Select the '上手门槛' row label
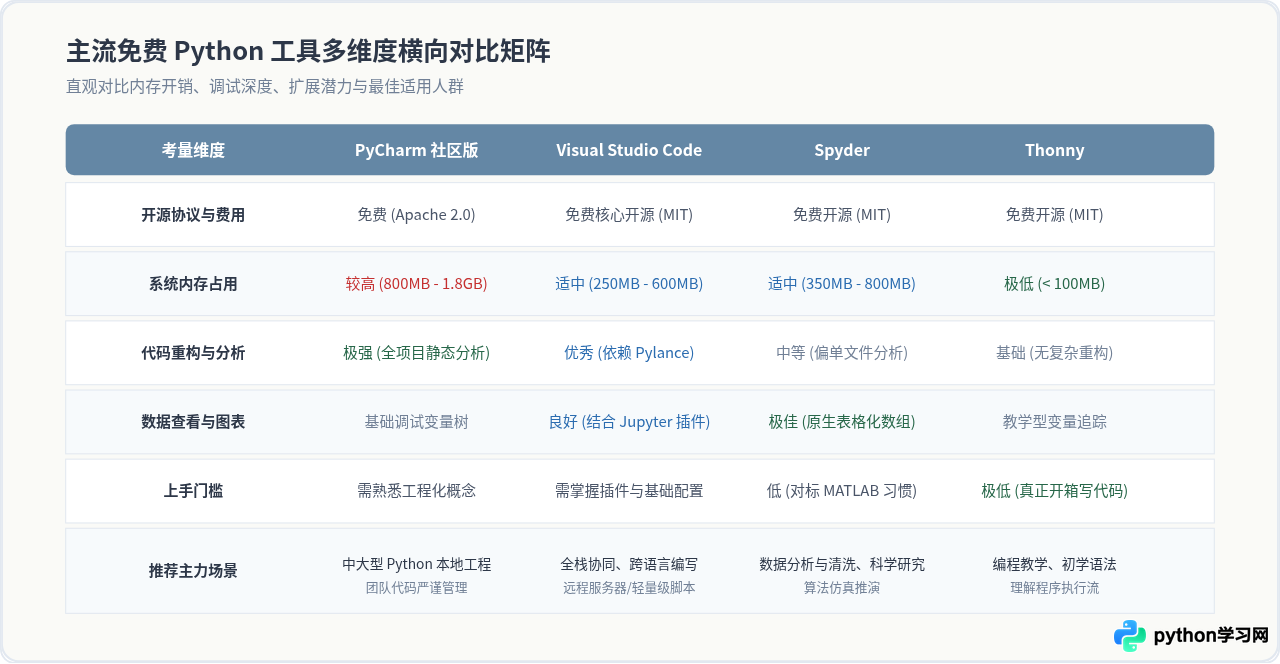This screenshot has height=664, width=1280. click(x=193, y=491)
